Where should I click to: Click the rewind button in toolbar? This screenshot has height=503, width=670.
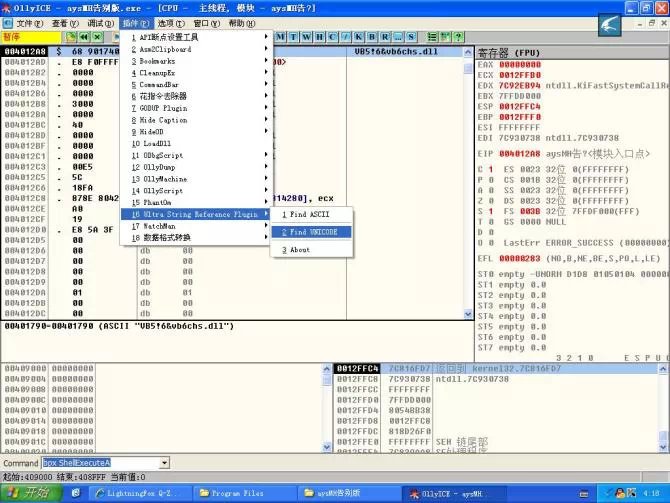pos(83,37)
